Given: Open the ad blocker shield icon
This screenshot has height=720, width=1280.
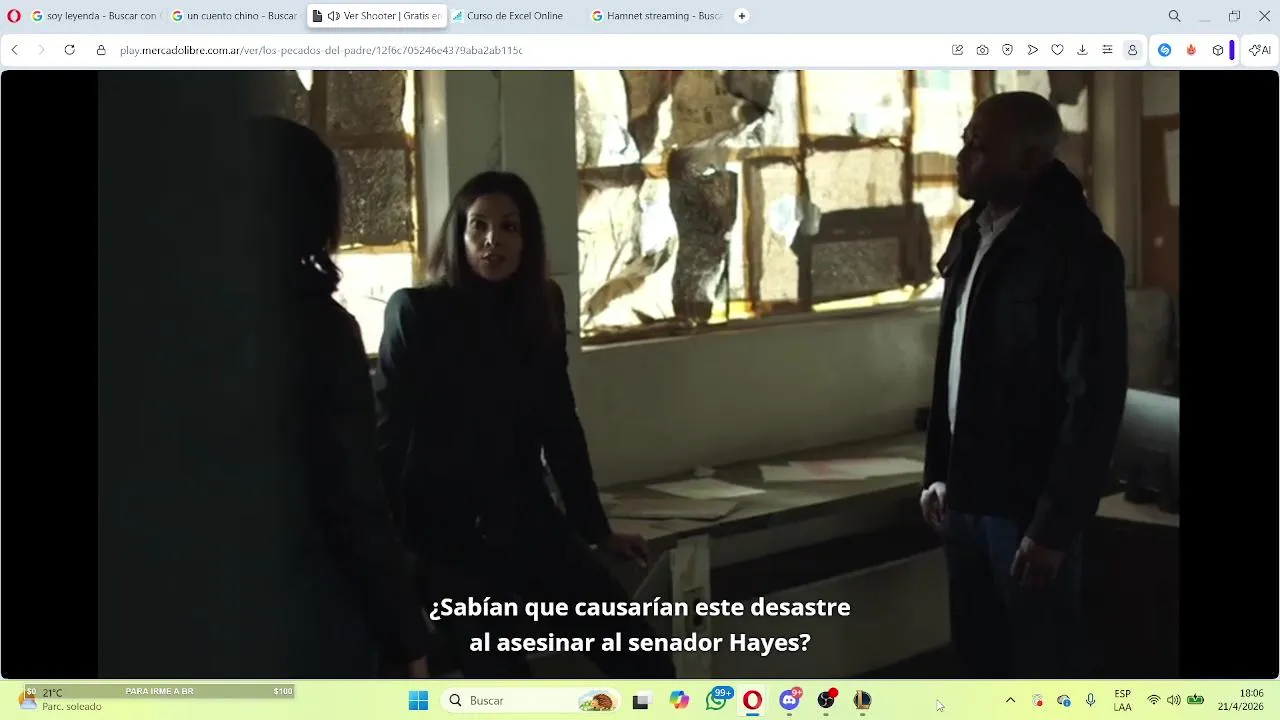Looking at the screenshot, I should [1007, 50].
